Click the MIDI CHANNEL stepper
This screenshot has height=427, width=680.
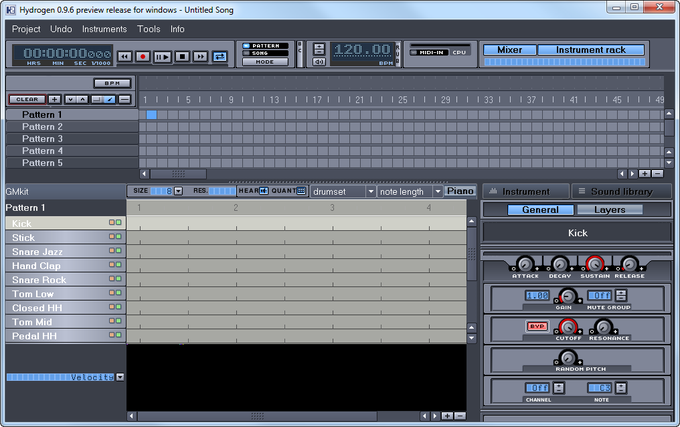[559, 388]
